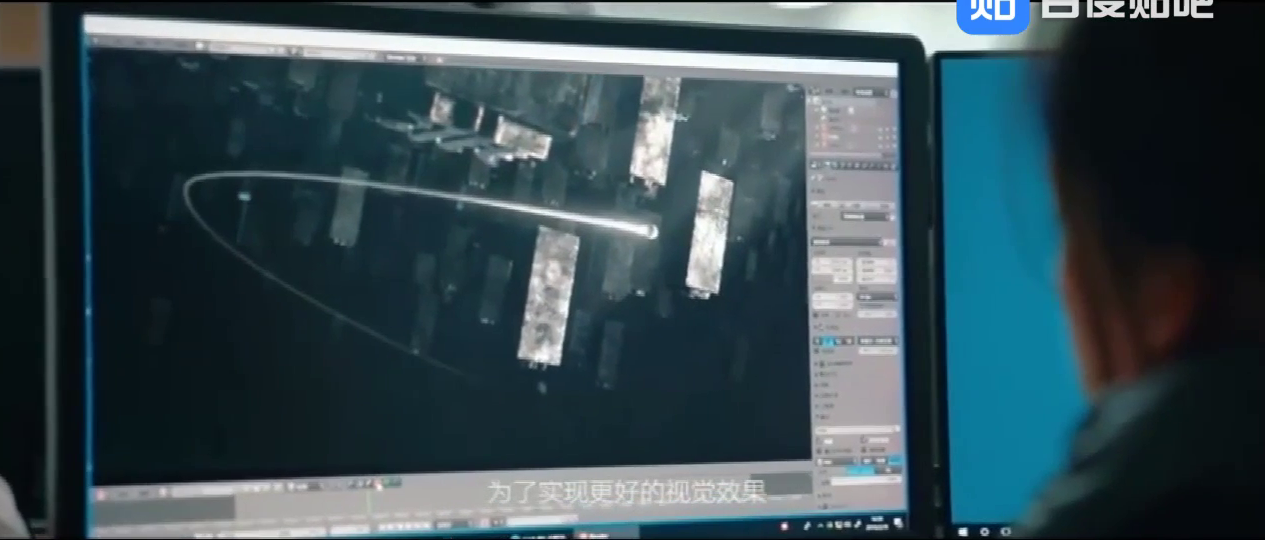Open the Windows Start button on the right monitor
Screen dimensions: 1265x540
point(963,531)
